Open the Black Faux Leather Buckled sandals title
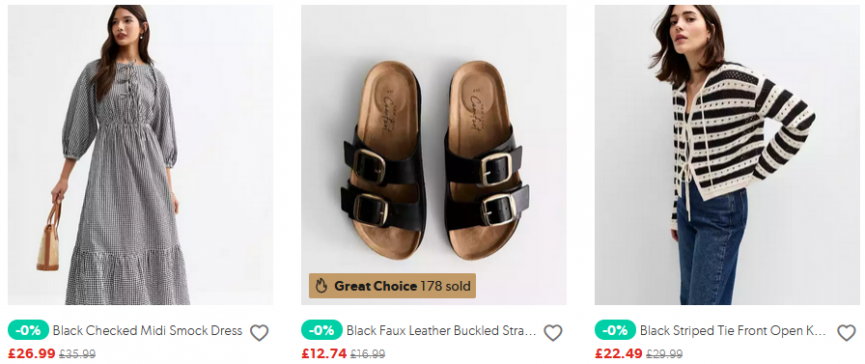Screen dimensions: 865x364 [x=441, y=331]
